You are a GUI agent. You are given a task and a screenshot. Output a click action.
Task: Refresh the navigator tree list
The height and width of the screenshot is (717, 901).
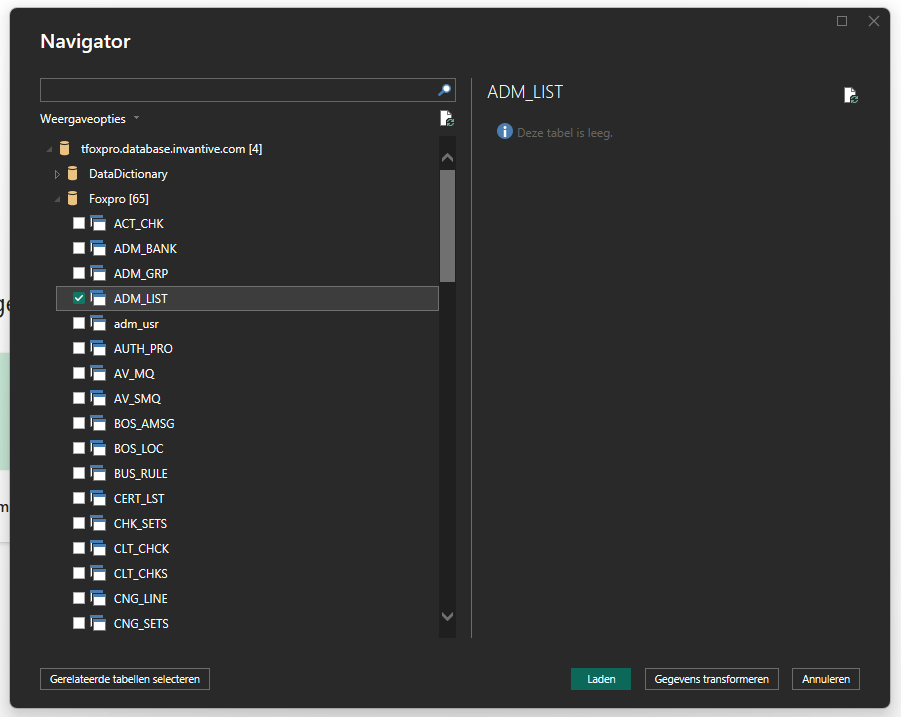[446, 119]
